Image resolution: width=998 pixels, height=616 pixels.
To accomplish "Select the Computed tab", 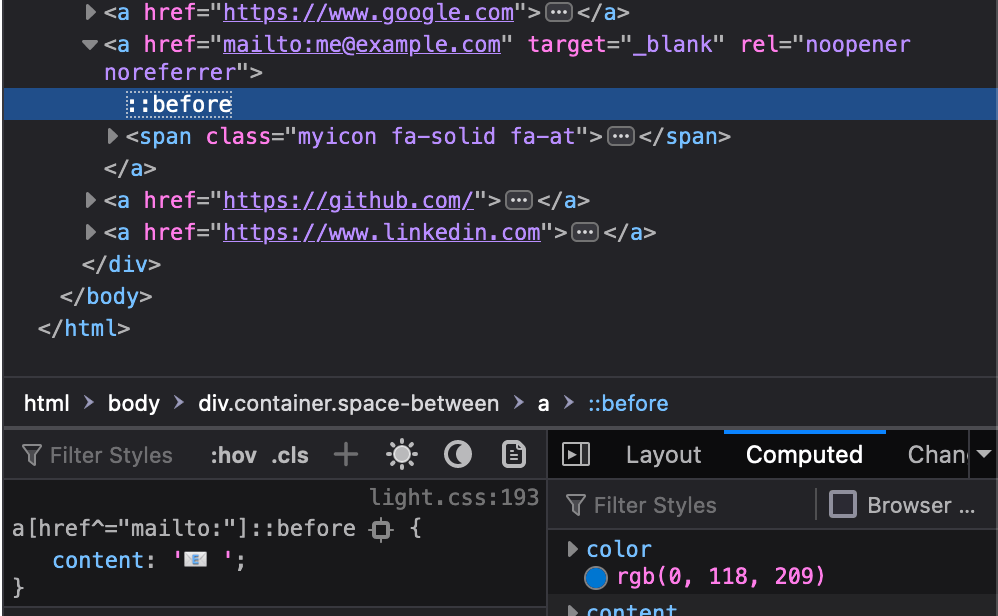I will pyautogui.click(x=805, y=454).
